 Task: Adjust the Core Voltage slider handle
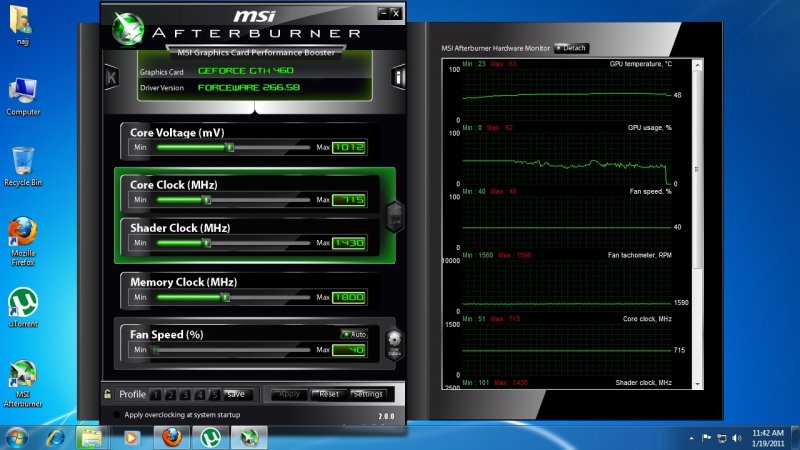[x=230, y=147]
